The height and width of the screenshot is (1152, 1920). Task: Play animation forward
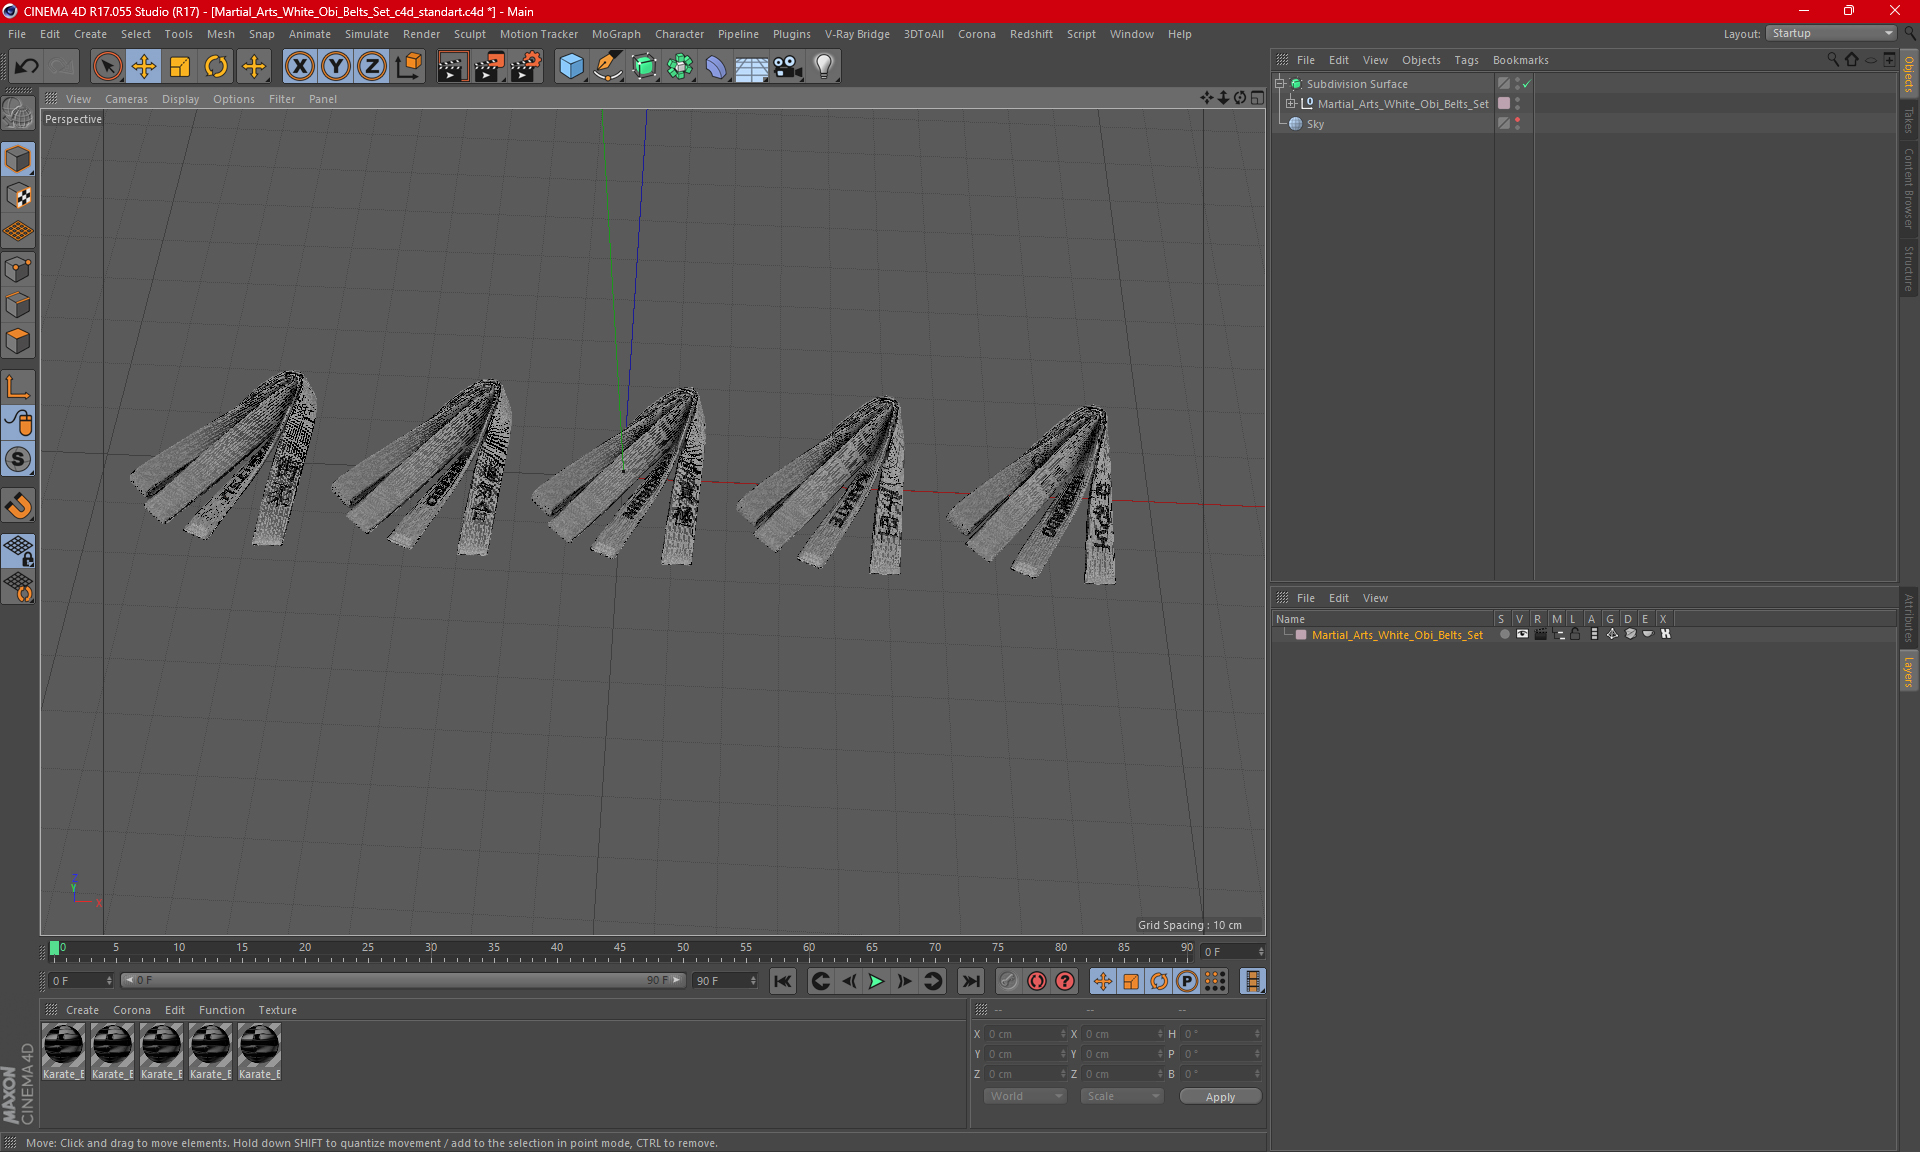click(x=876, y=982)
